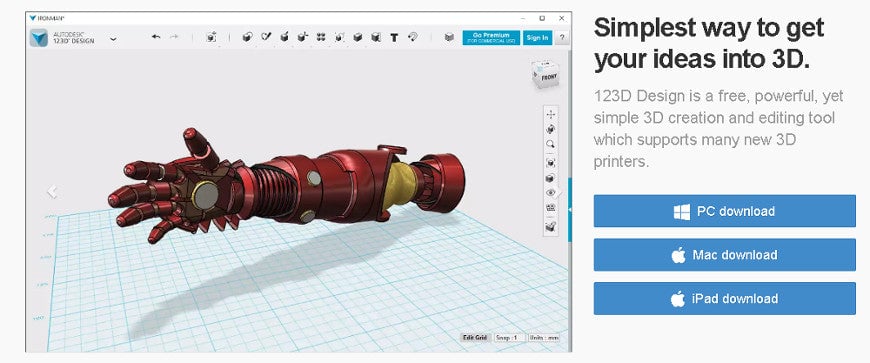The width and height of the screenshot is (870, 363).
Task: Open the Sketch tool icon
Action: click(x=266, y=37)
